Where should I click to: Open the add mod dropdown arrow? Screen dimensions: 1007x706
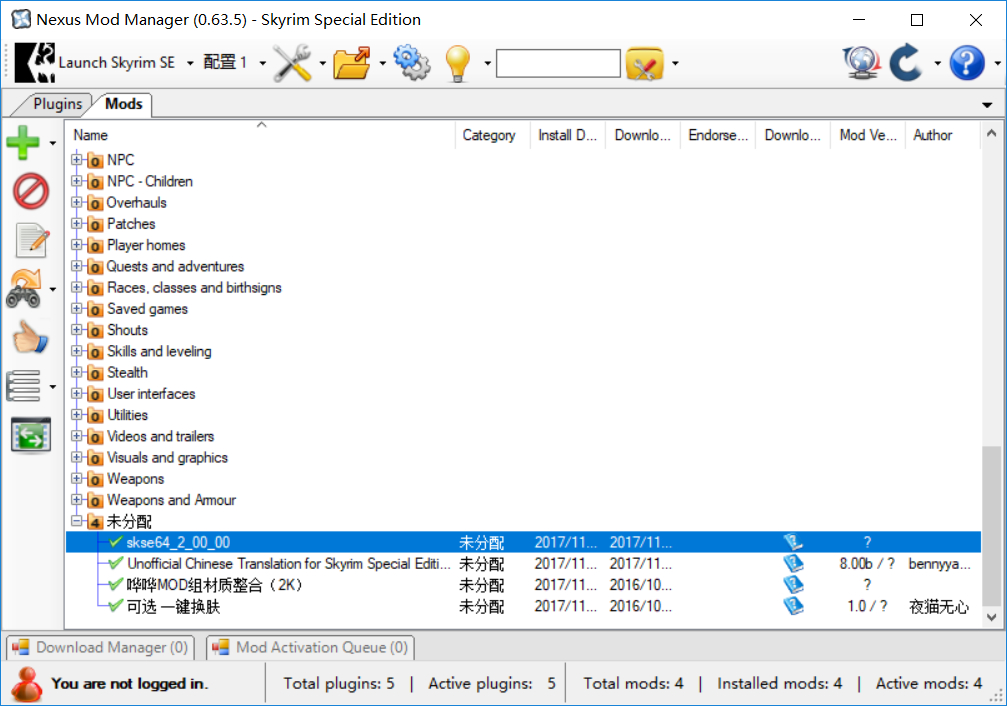tap(53, 143)
